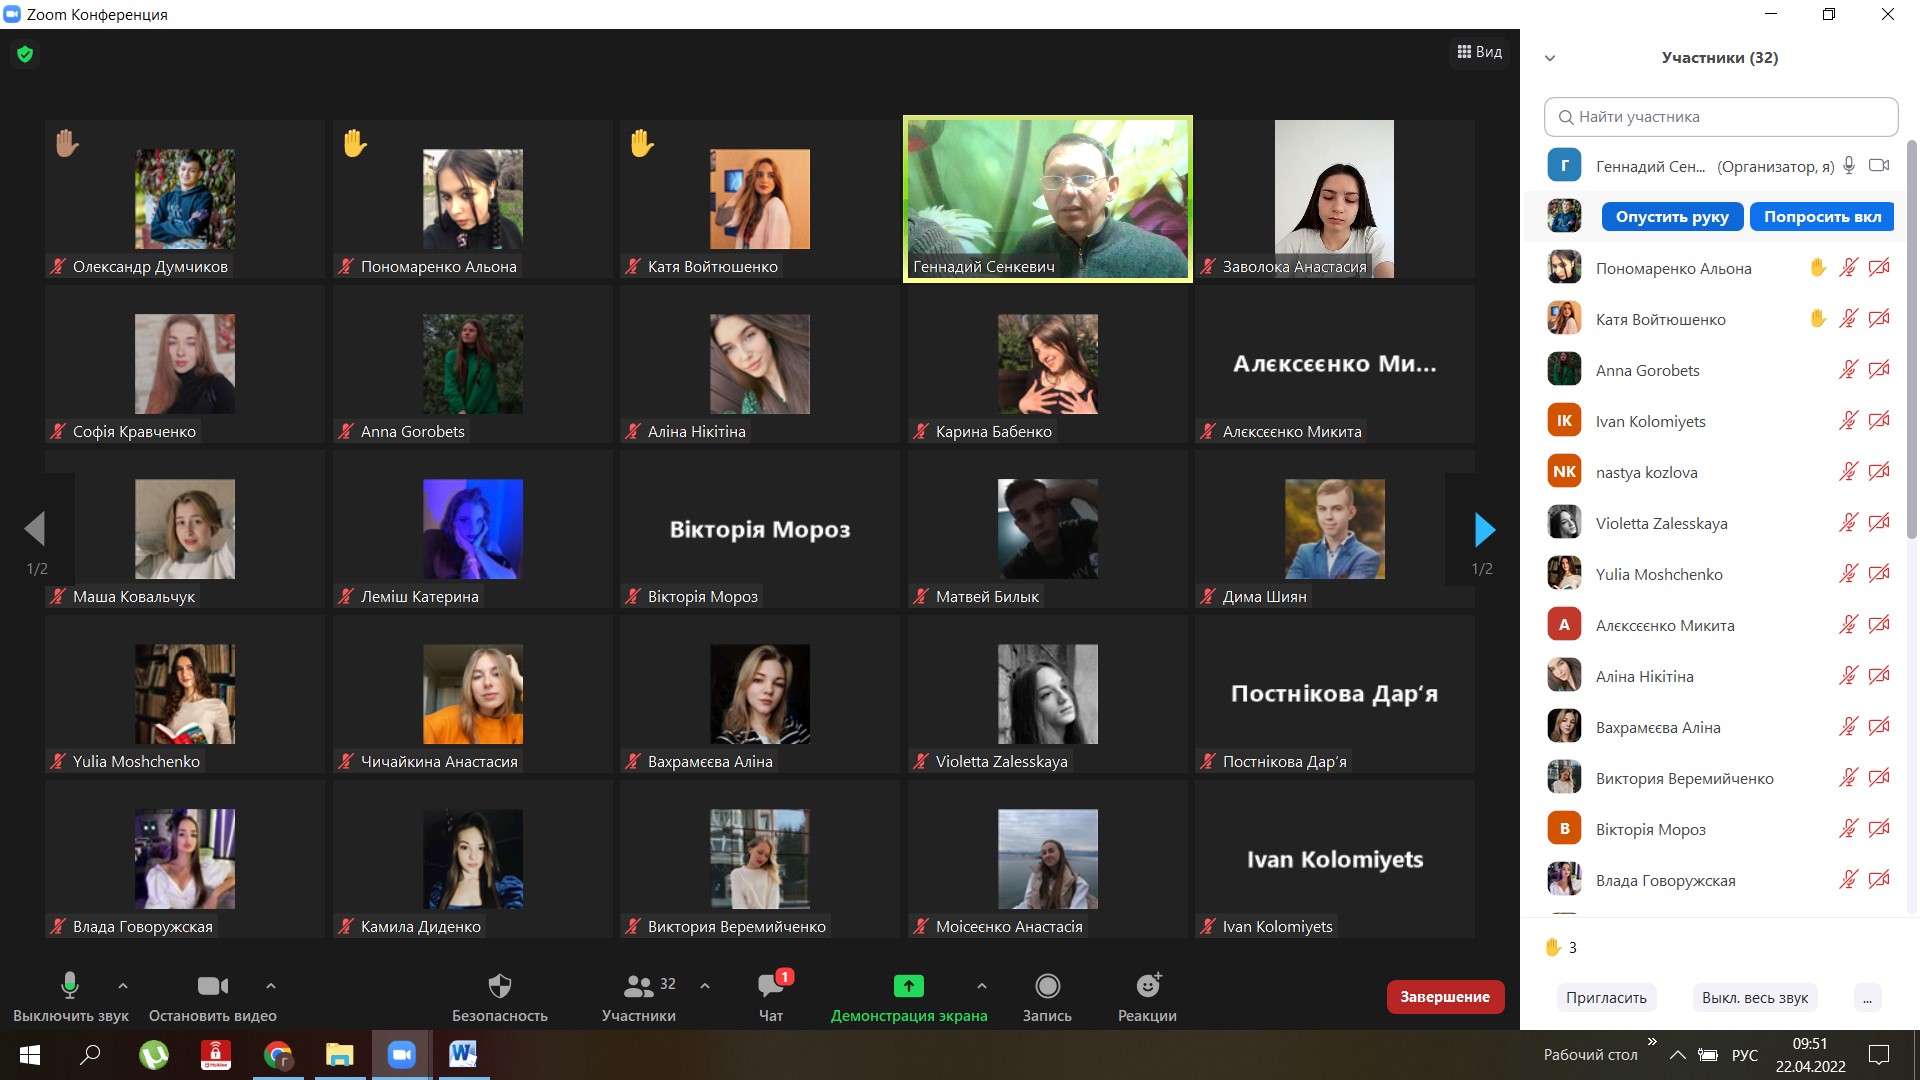Click muted mic icon for Violetta Zalesskaya row
Screen dimensions: 1920x1080
click(1849, 523)
